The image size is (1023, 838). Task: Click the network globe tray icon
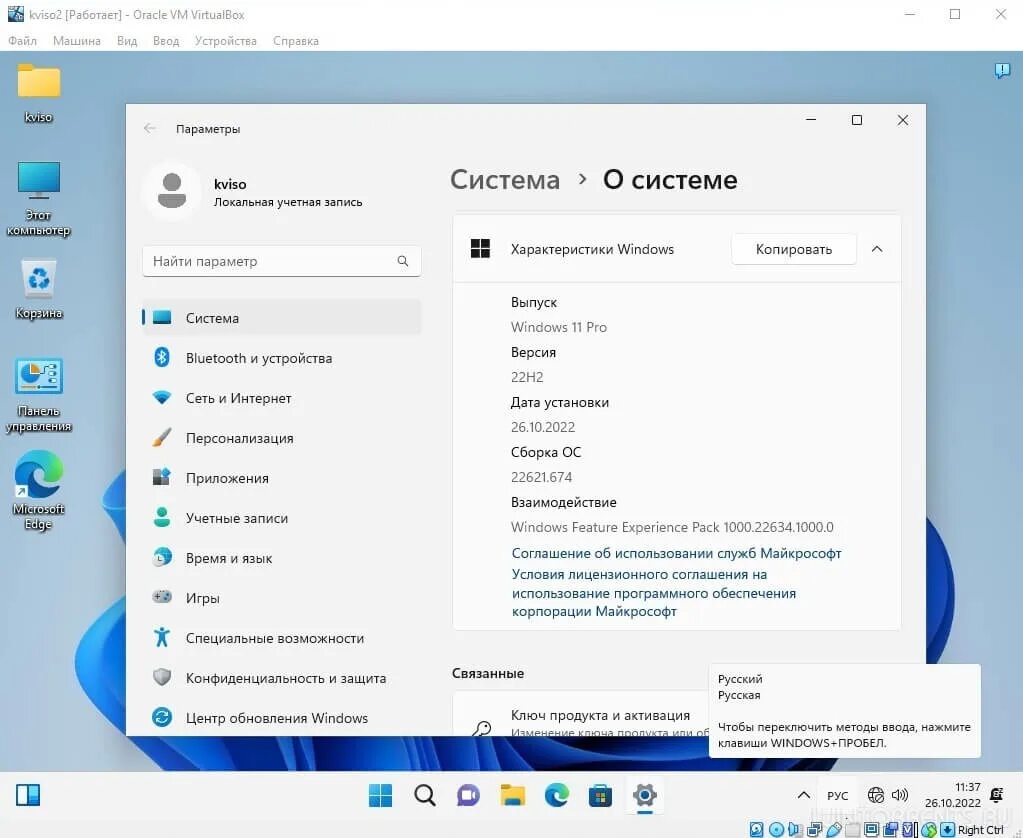point(876,795)
